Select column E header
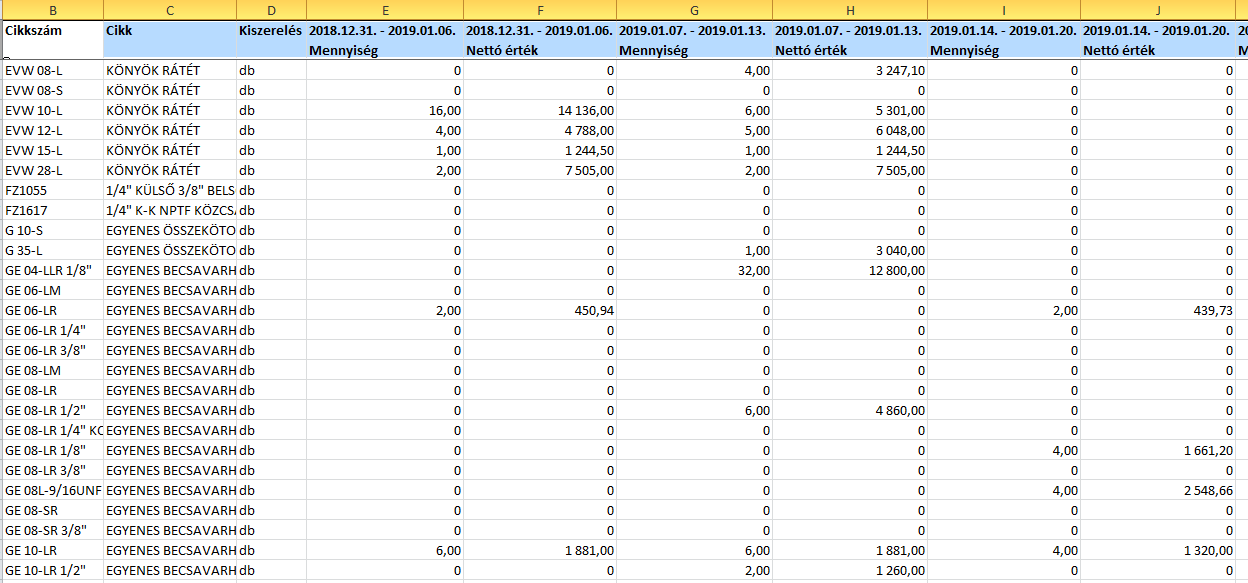This screenshot has height=583, width=1248. click(x=384, y=10)
